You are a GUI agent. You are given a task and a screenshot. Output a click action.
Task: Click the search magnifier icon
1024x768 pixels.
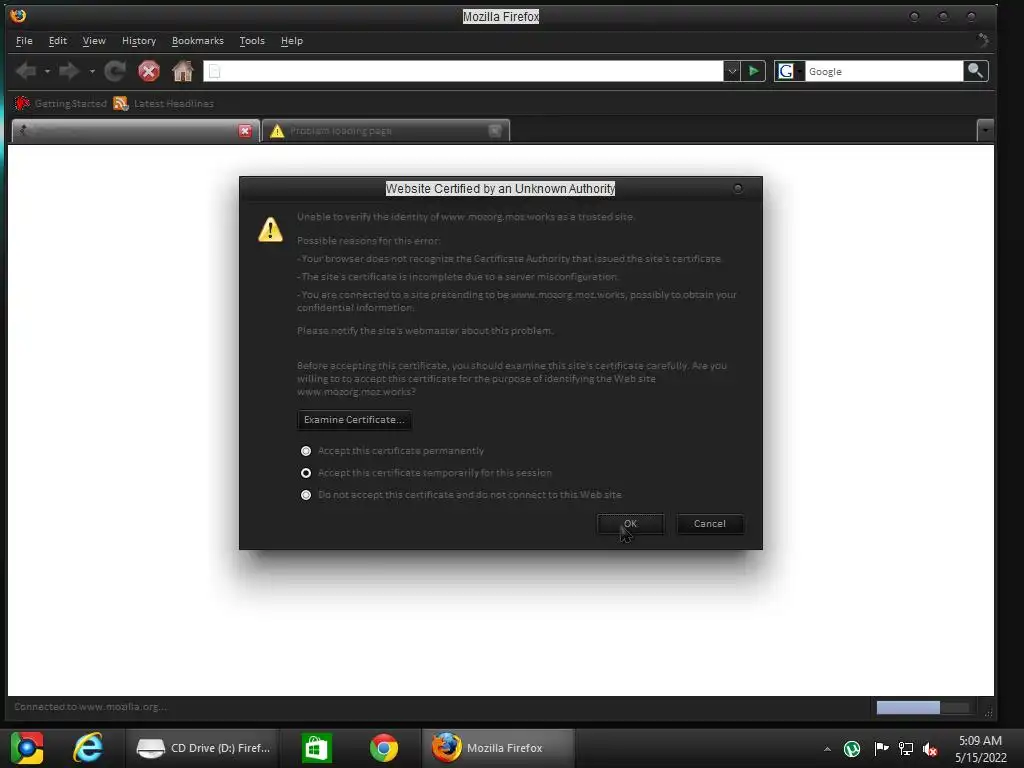click(x=976, y=71)
